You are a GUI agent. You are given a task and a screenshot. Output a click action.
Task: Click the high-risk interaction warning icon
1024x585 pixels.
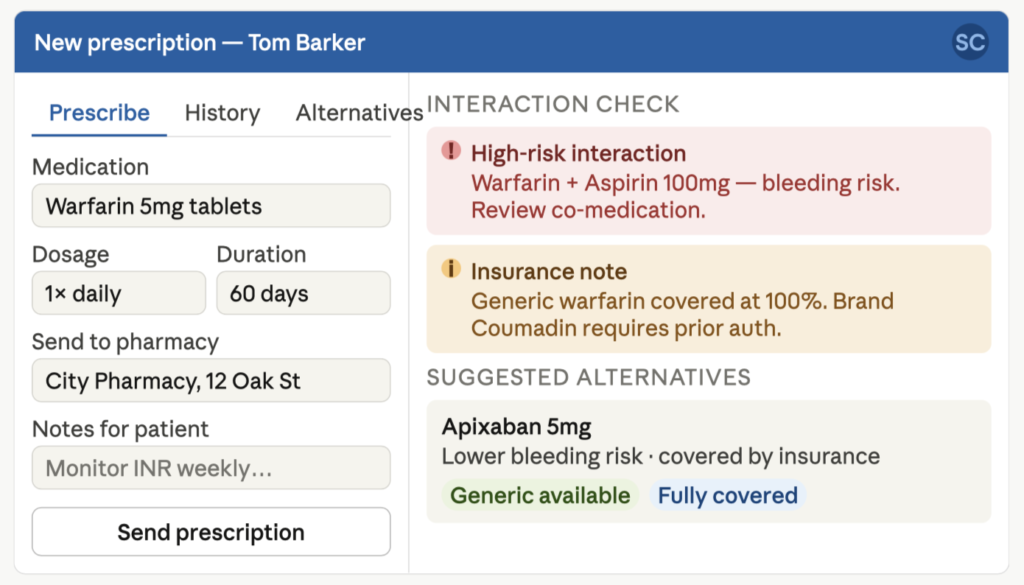(452, 152)
